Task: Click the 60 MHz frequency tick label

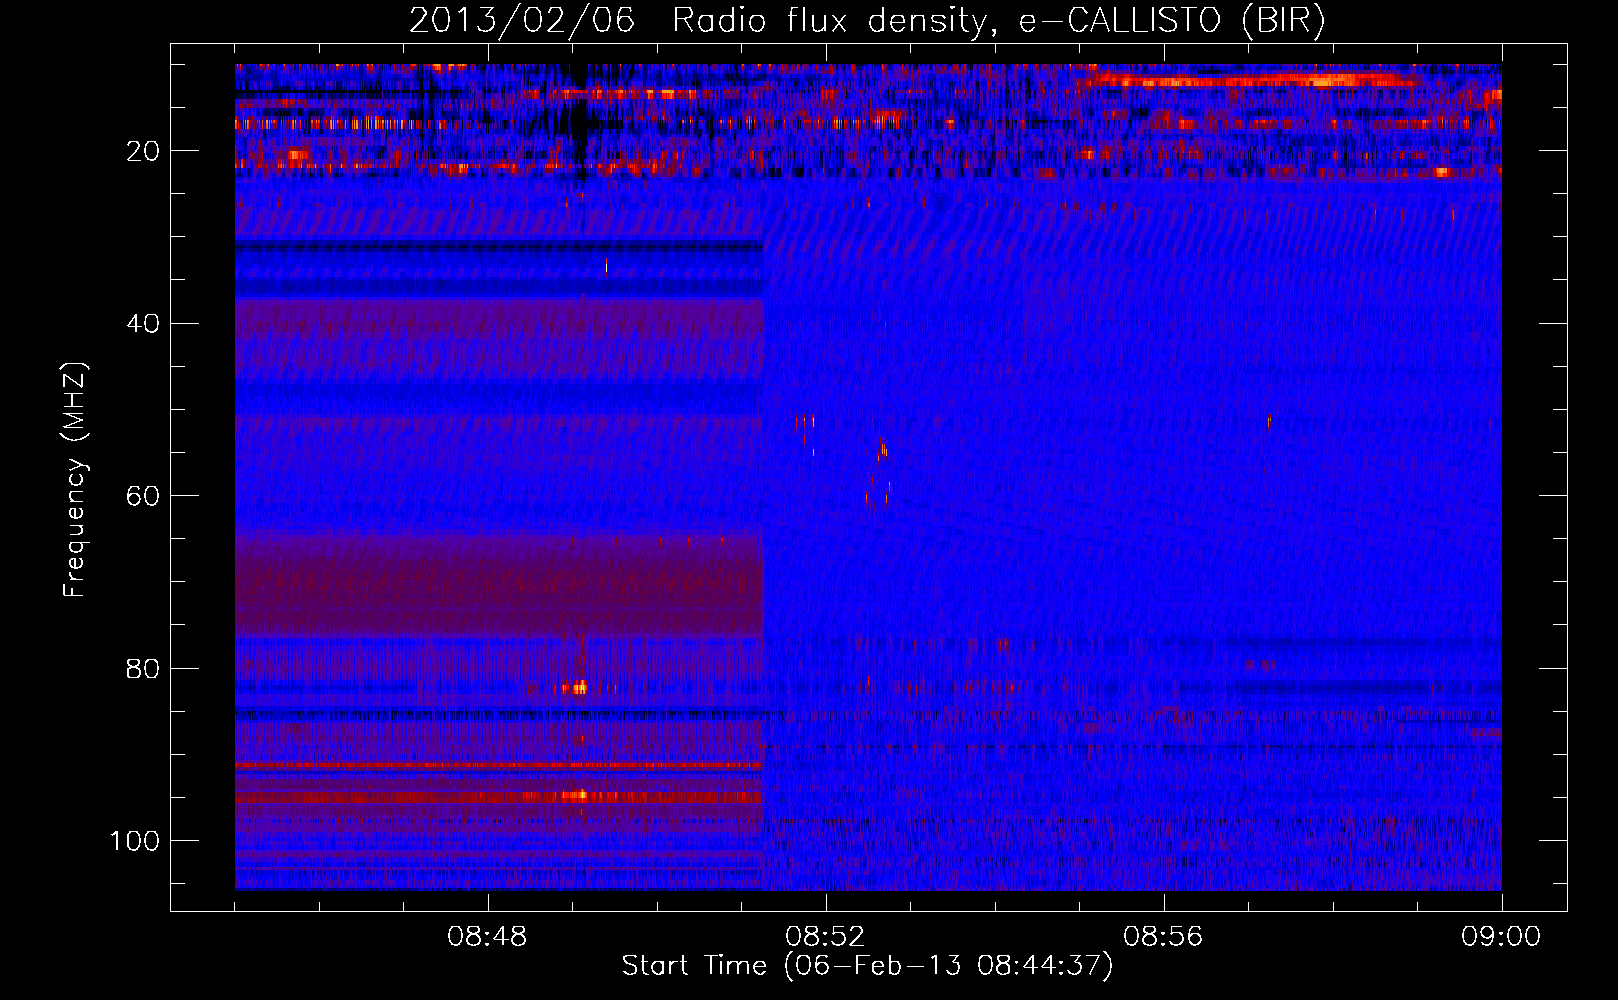Action: coord(143,496)
